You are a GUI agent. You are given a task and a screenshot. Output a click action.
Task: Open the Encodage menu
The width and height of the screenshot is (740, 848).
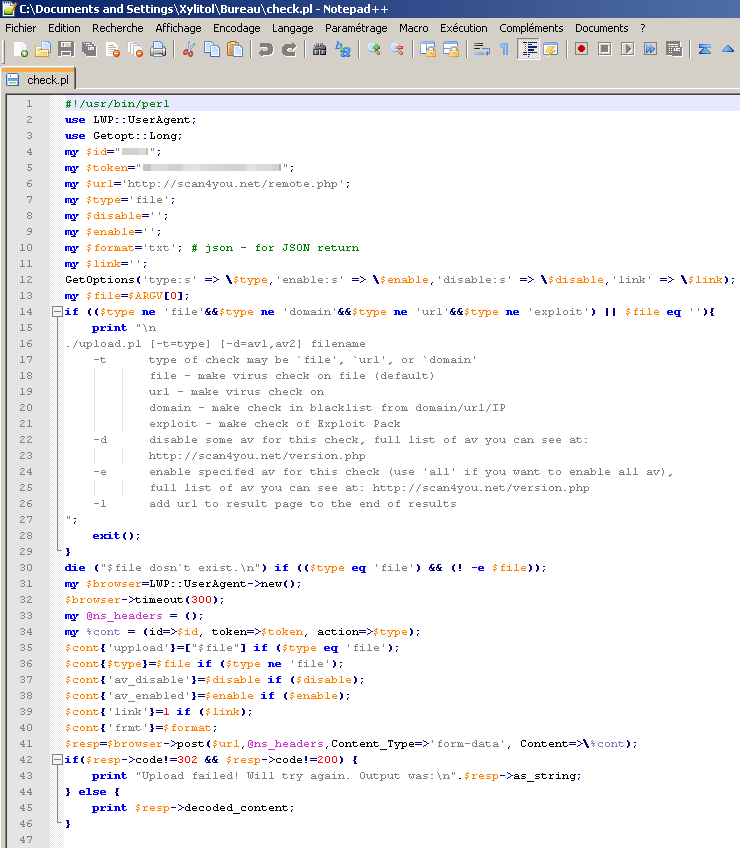pos(236,28)
